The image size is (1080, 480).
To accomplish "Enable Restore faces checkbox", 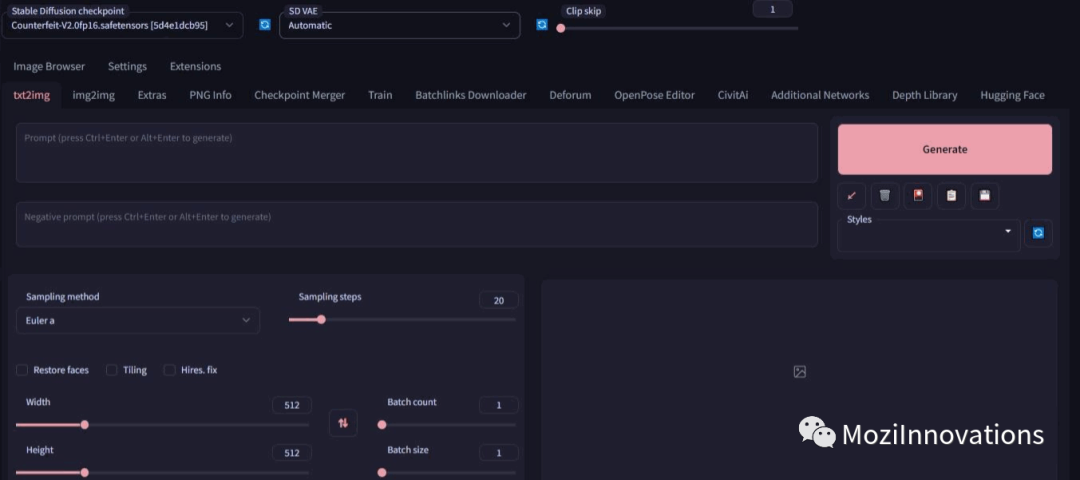I will pos(22,370).
